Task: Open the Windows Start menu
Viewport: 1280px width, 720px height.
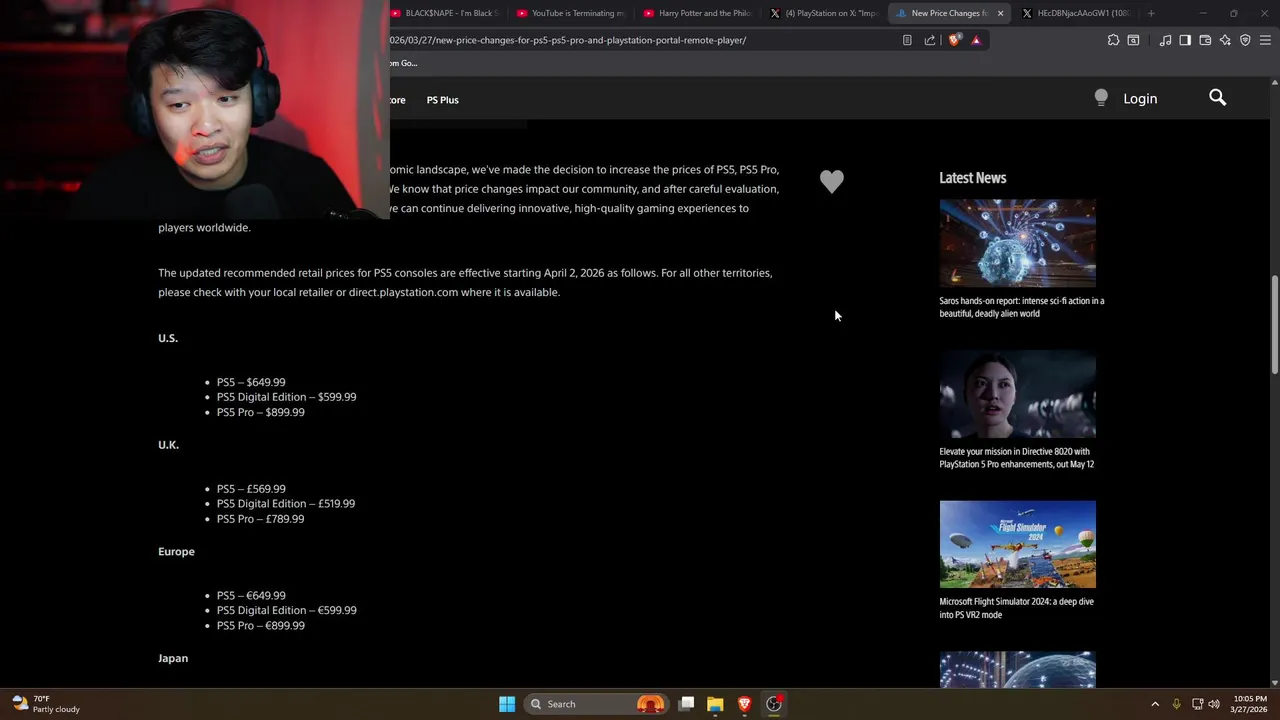Action: [x=507, y=704]
